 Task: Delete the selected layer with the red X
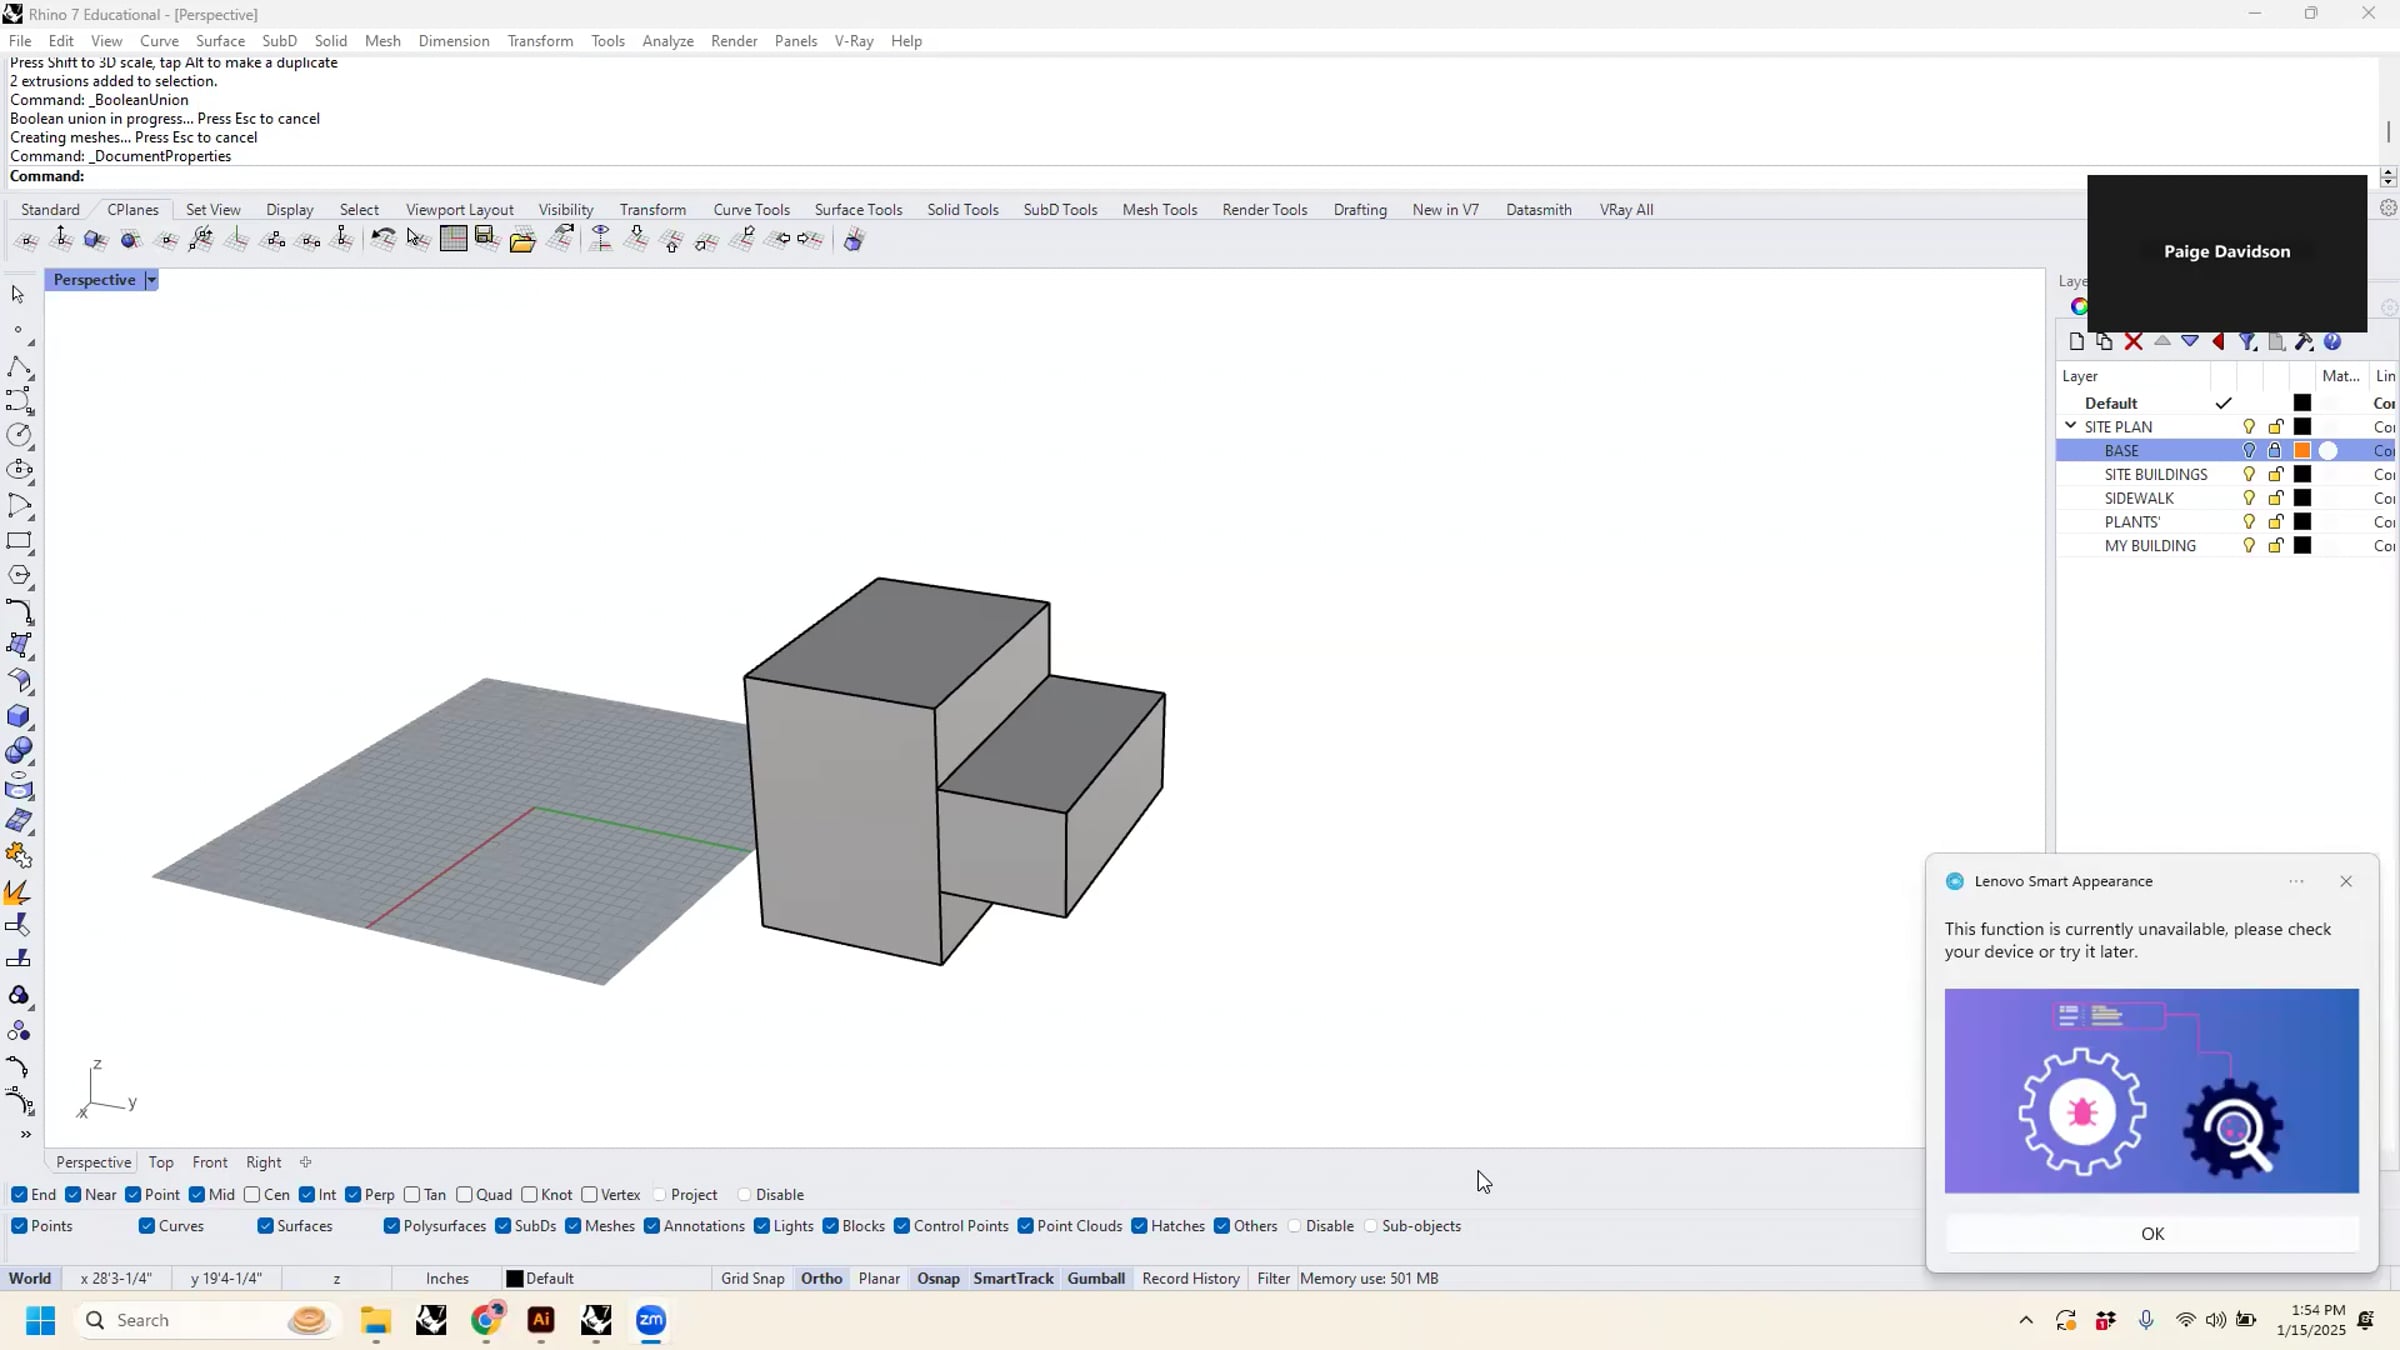point(2133,342)
